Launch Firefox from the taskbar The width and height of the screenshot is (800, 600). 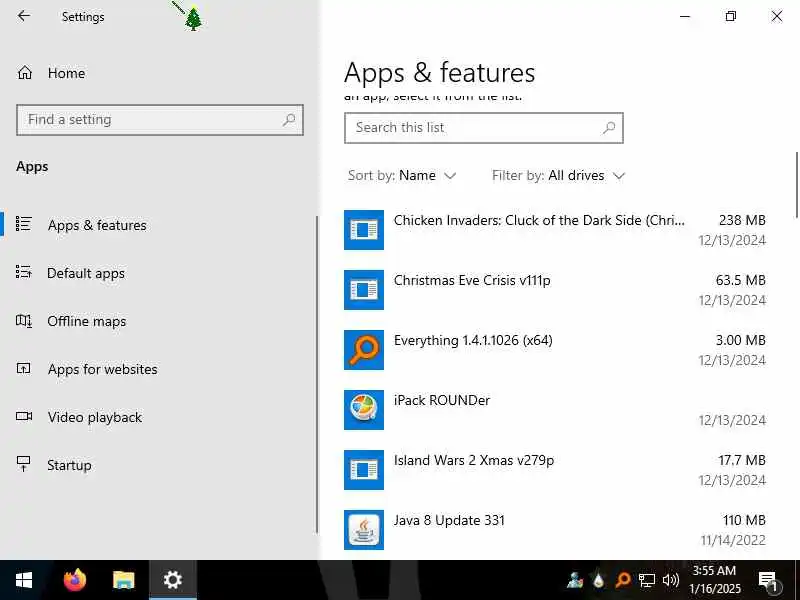74,580
